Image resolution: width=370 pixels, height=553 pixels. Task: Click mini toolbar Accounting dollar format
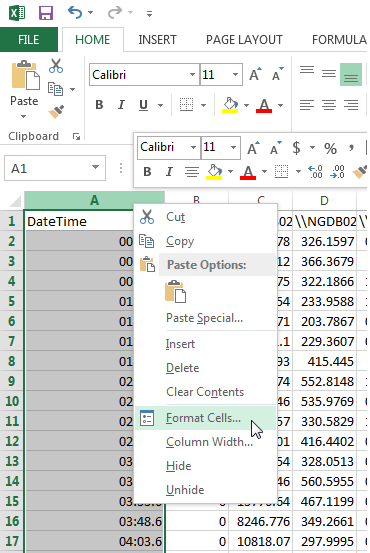click(x=296, y=148)
